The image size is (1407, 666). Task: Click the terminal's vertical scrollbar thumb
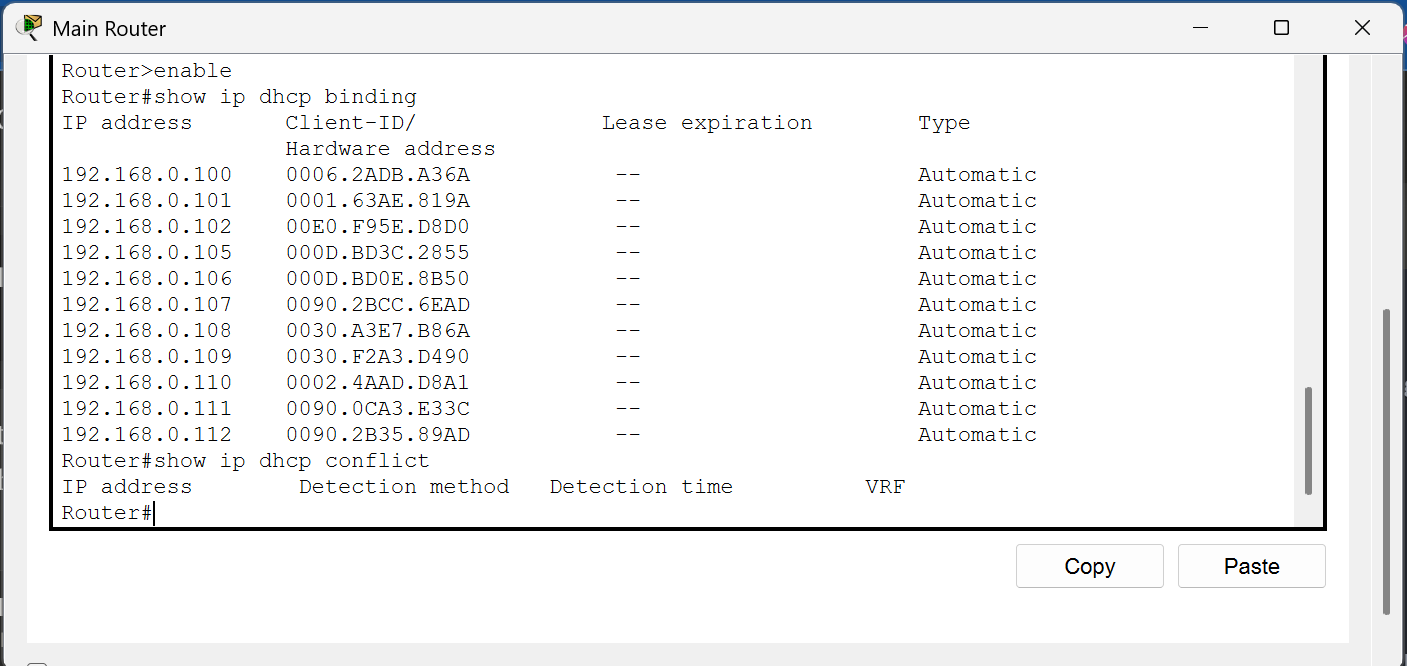1308,440
